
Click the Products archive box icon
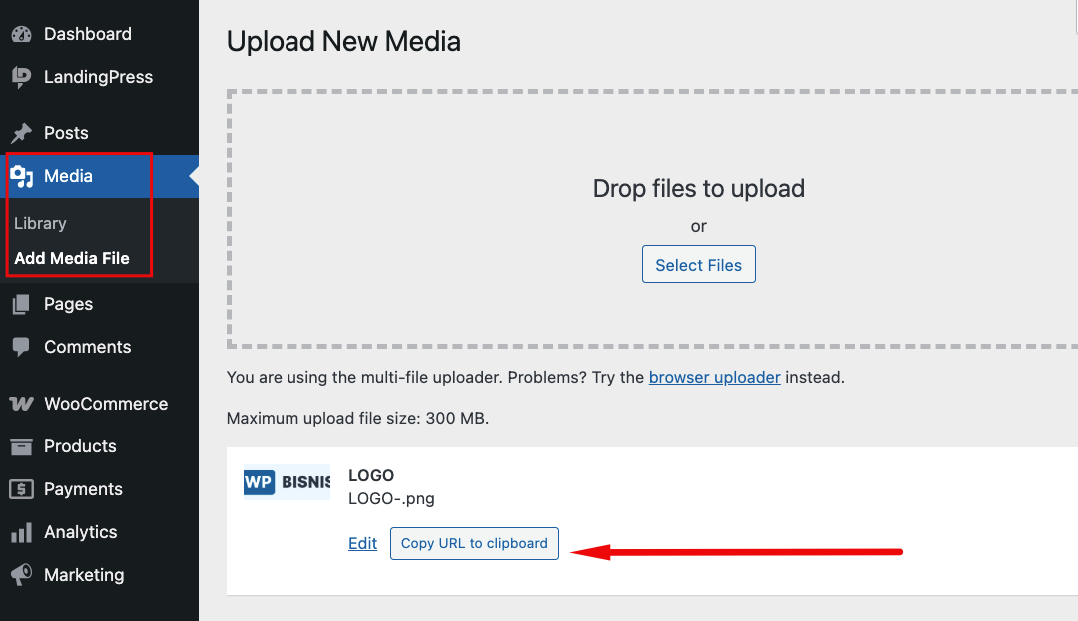point(21,446)
